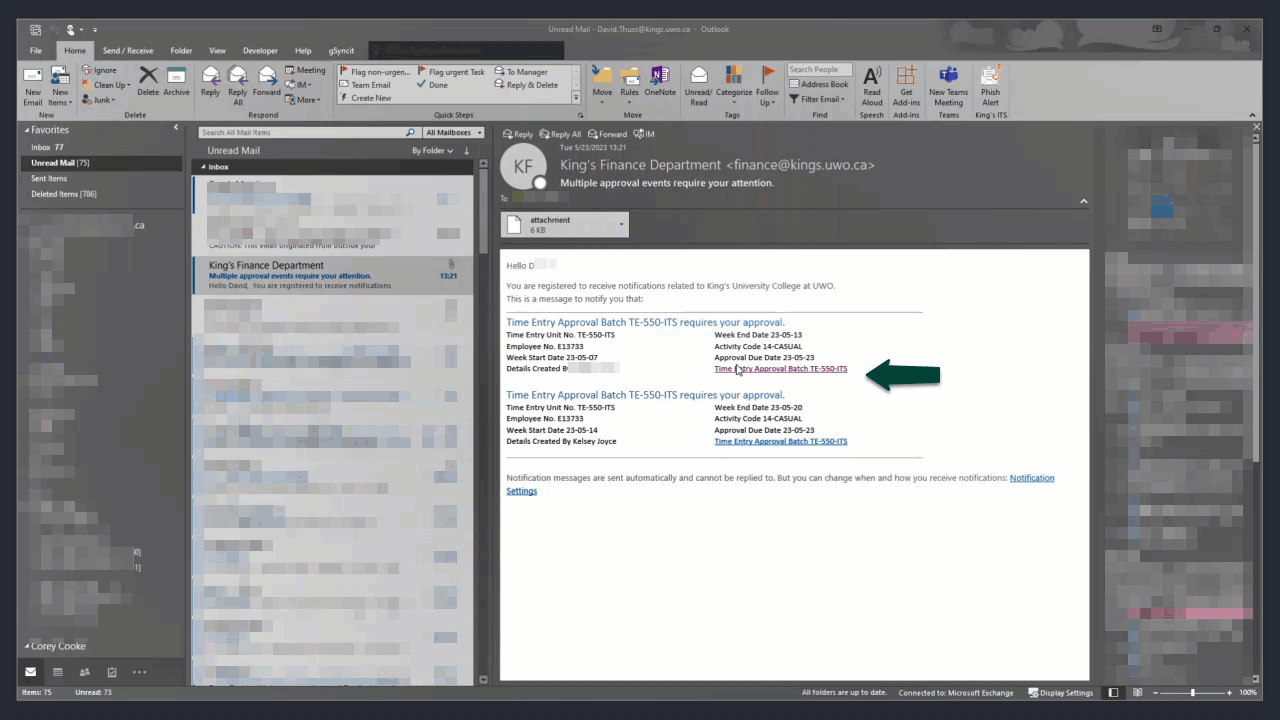Delete the selected message

[148, 81]
